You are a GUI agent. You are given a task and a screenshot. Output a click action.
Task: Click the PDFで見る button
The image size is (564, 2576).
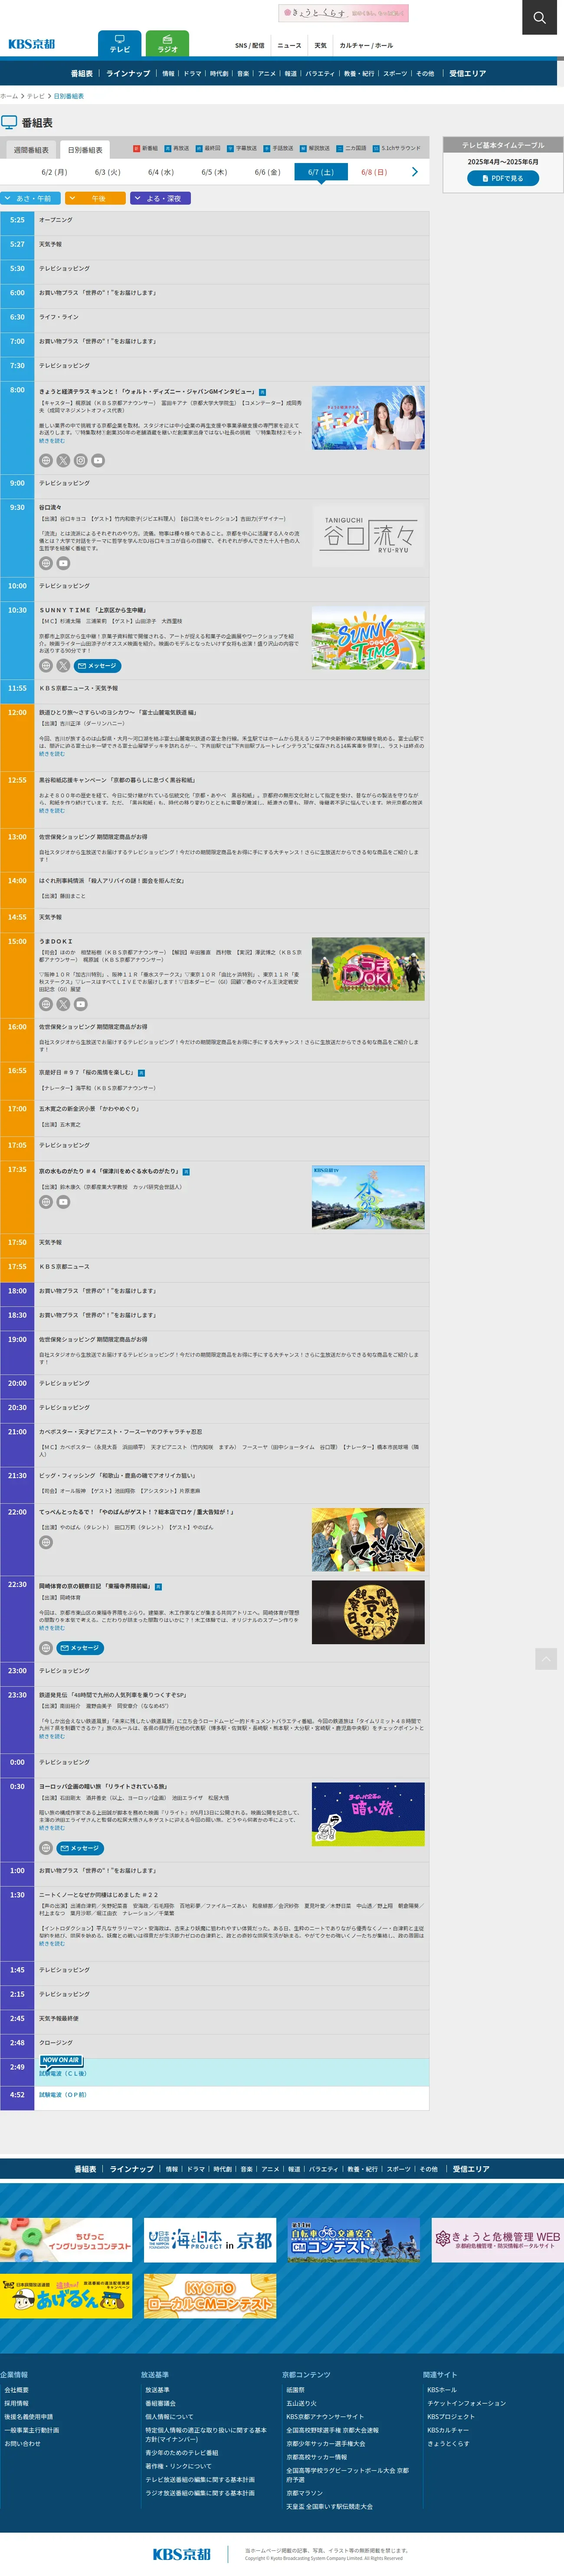tap(503, 178)
